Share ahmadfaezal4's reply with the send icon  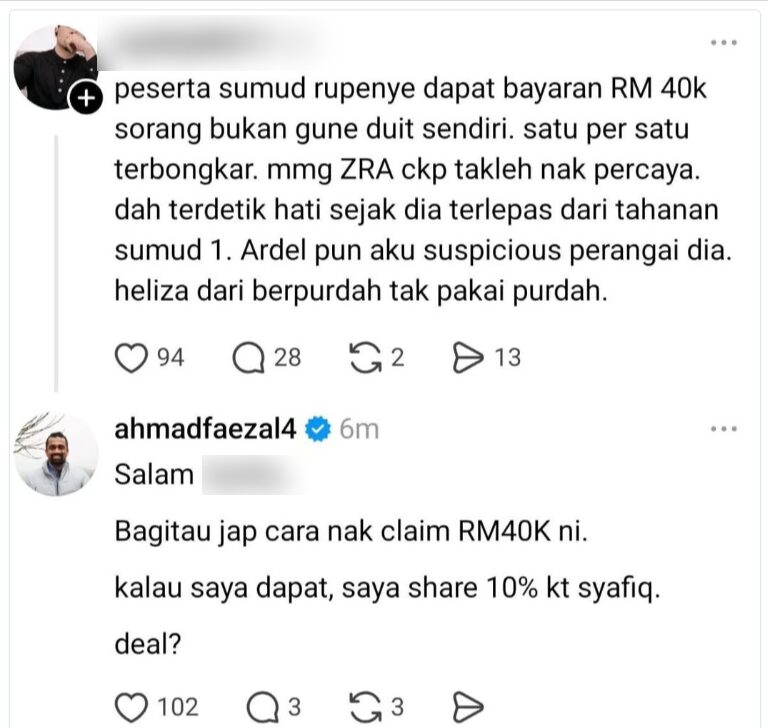click(468, 707)
